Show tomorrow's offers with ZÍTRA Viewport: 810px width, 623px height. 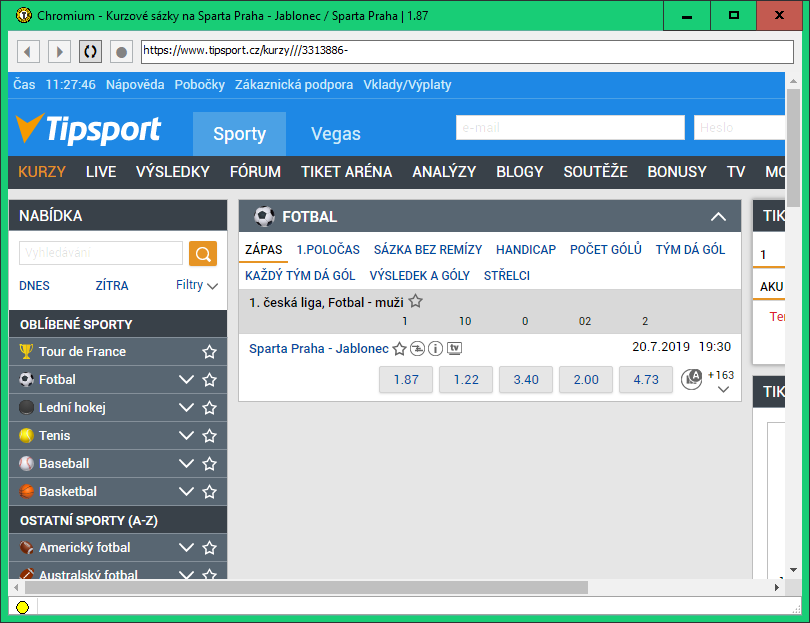(x=112, y=286)
